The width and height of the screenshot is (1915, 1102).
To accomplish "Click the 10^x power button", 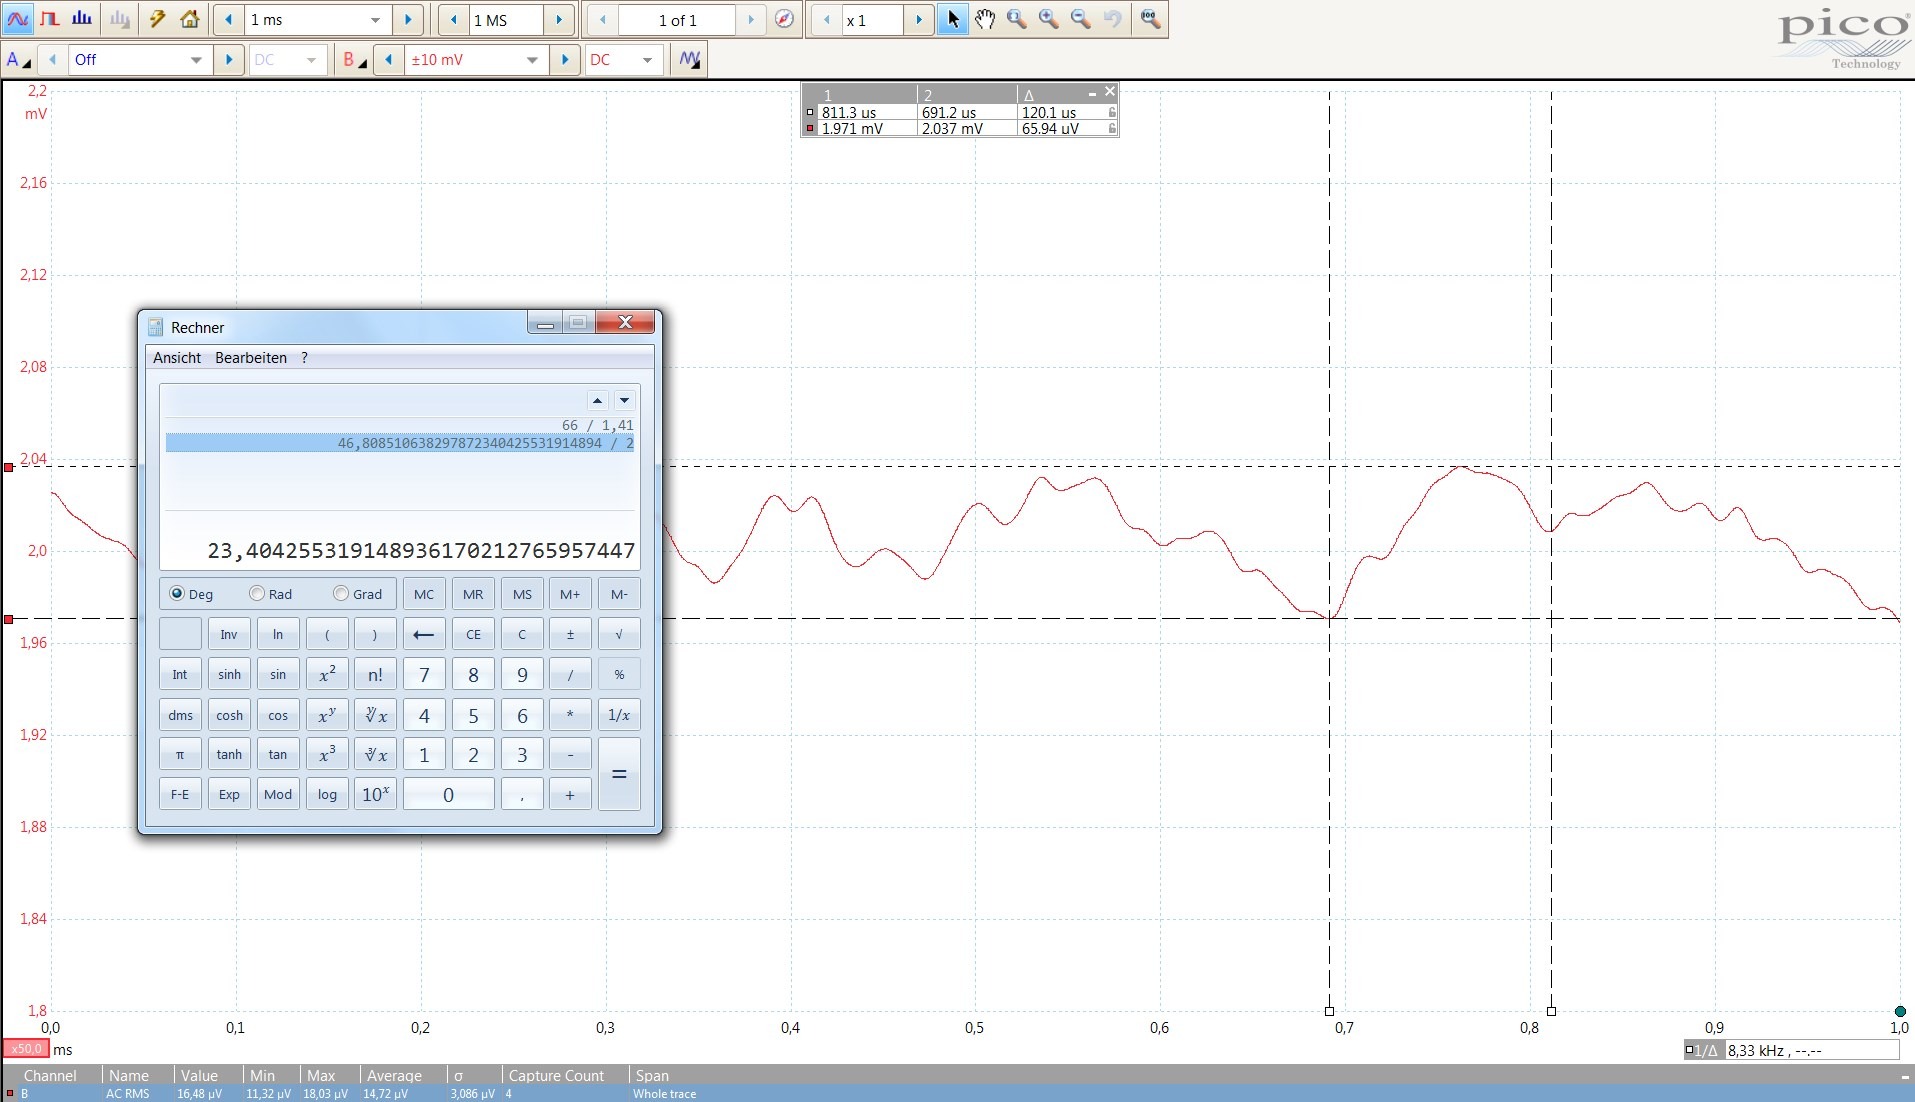I will coord(375,794).
